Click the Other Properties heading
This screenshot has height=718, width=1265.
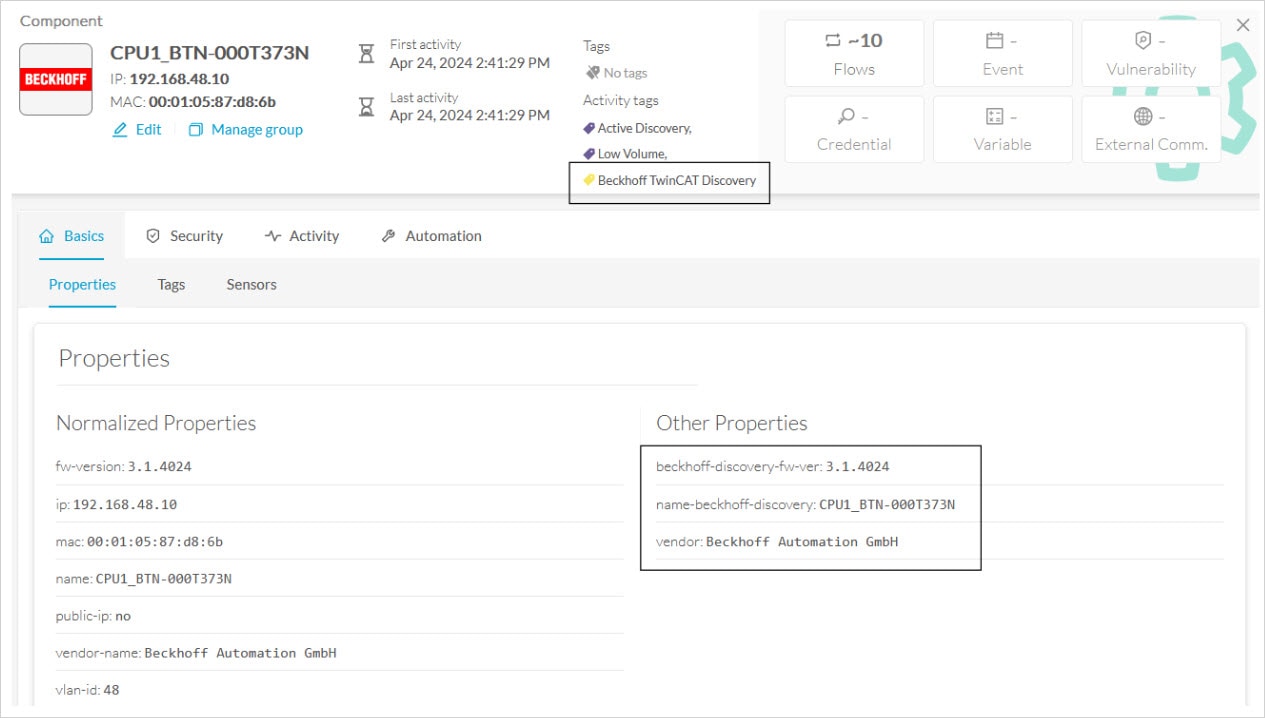point(732,423)
